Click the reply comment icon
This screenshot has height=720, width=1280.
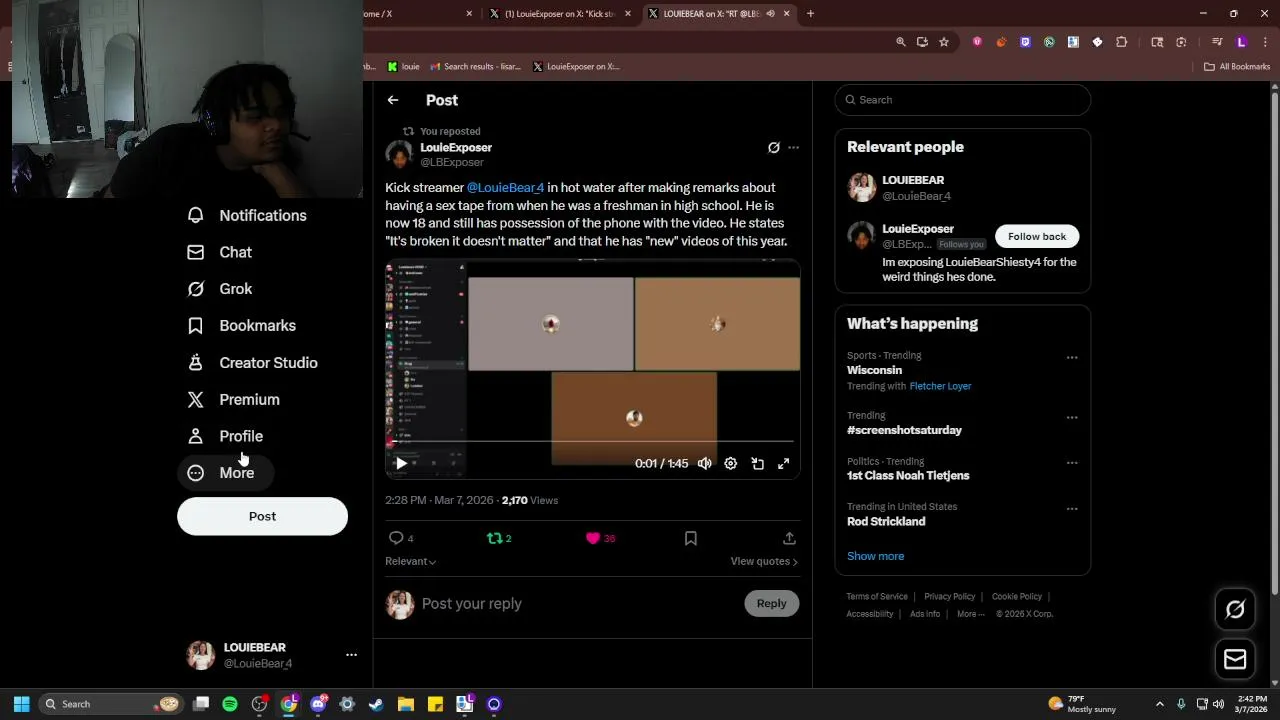pos(396,538)
